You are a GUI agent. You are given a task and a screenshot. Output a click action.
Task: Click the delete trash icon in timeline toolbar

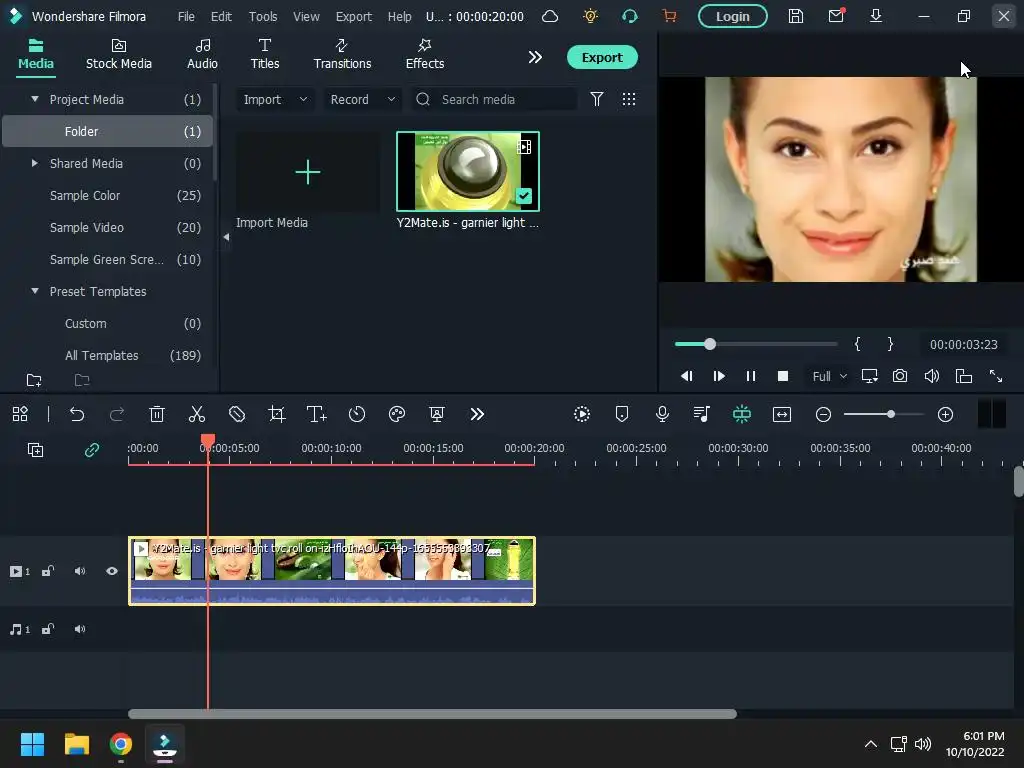[157, 414]
